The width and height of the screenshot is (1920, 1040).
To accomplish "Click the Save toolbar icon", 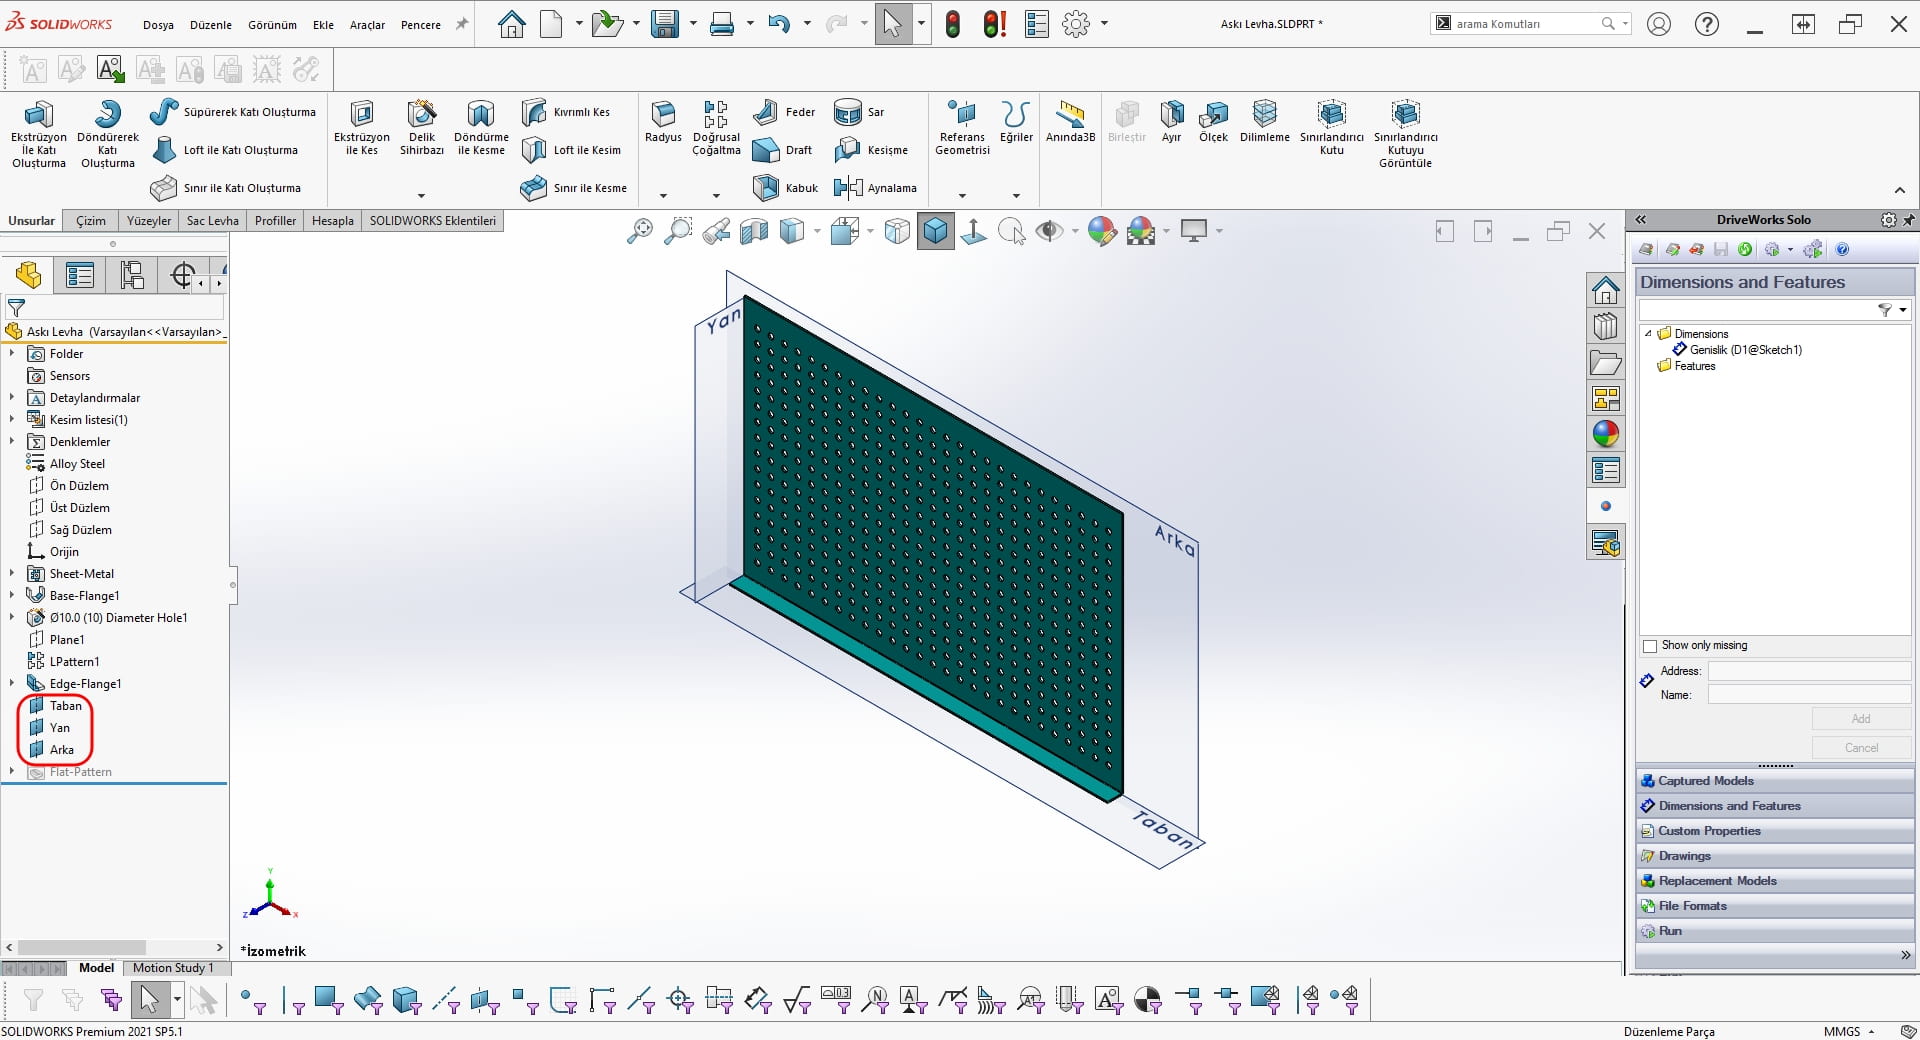I will [664, 24].
